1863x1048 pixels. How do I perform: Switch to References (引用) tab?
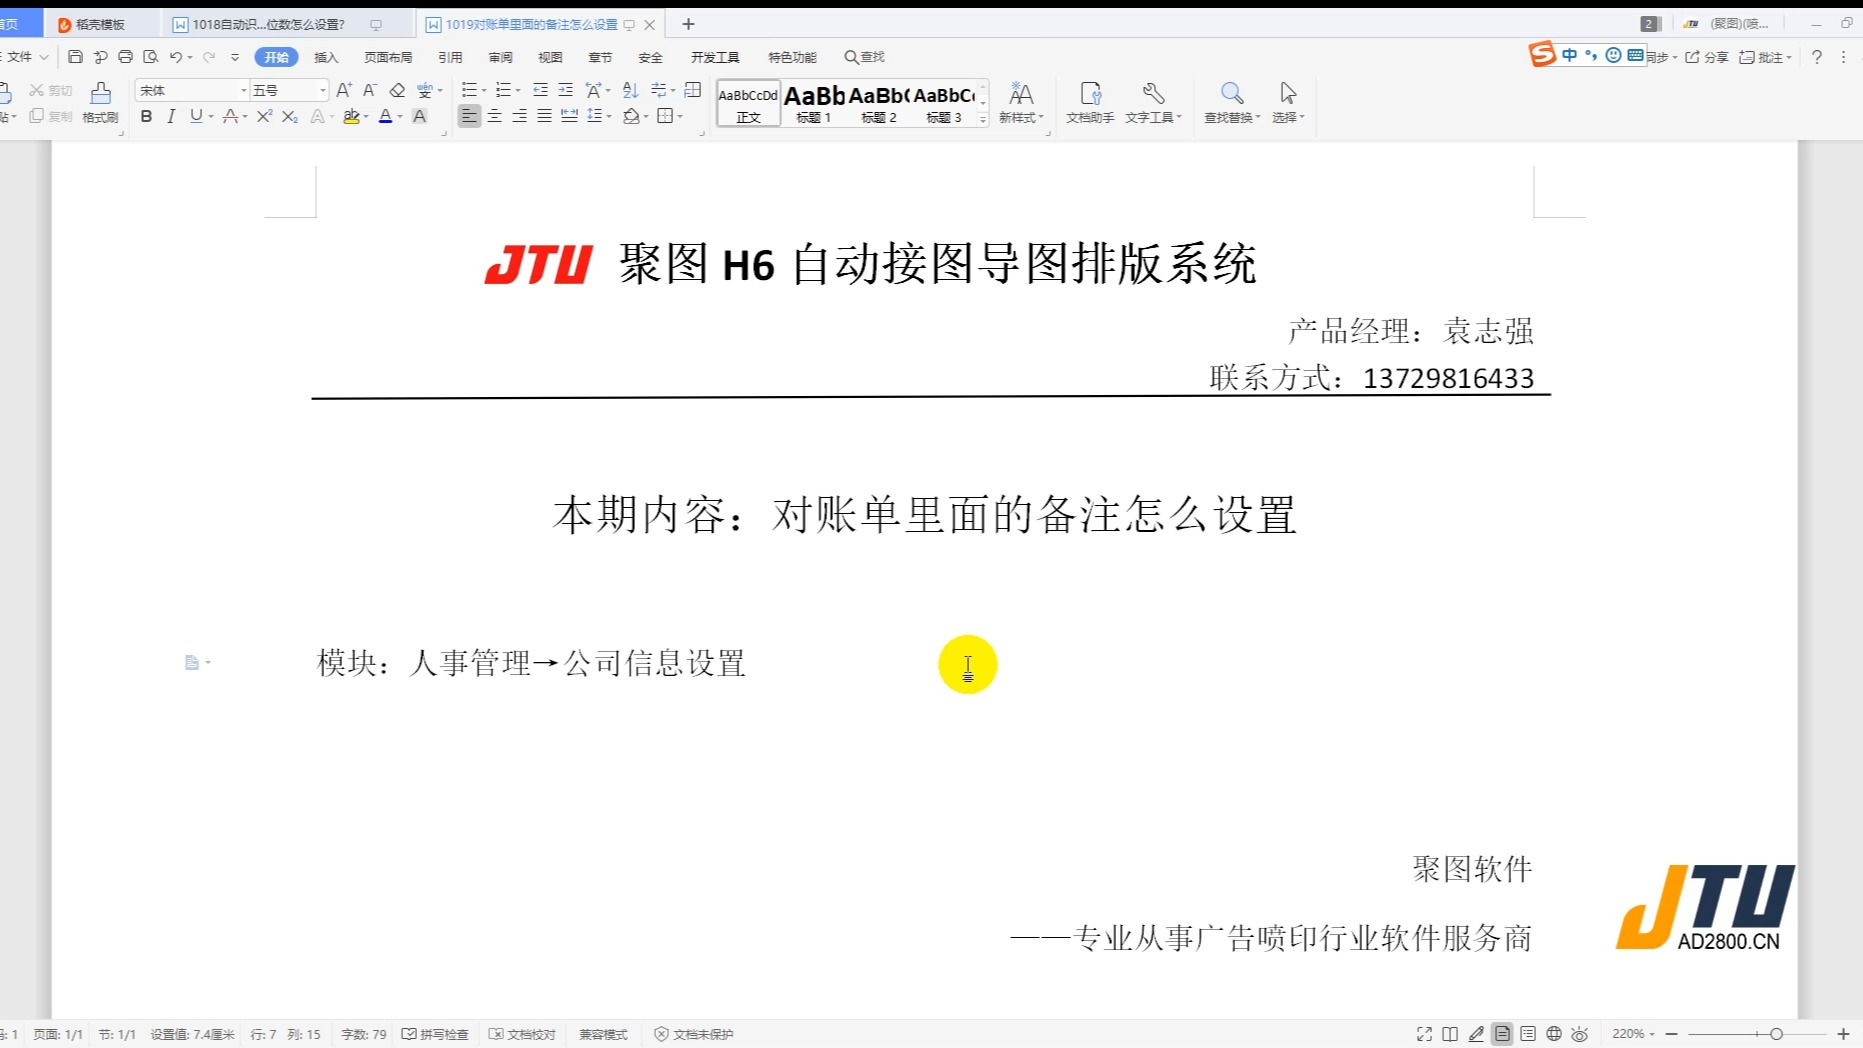pyautogui.click(x=450, y=57)
